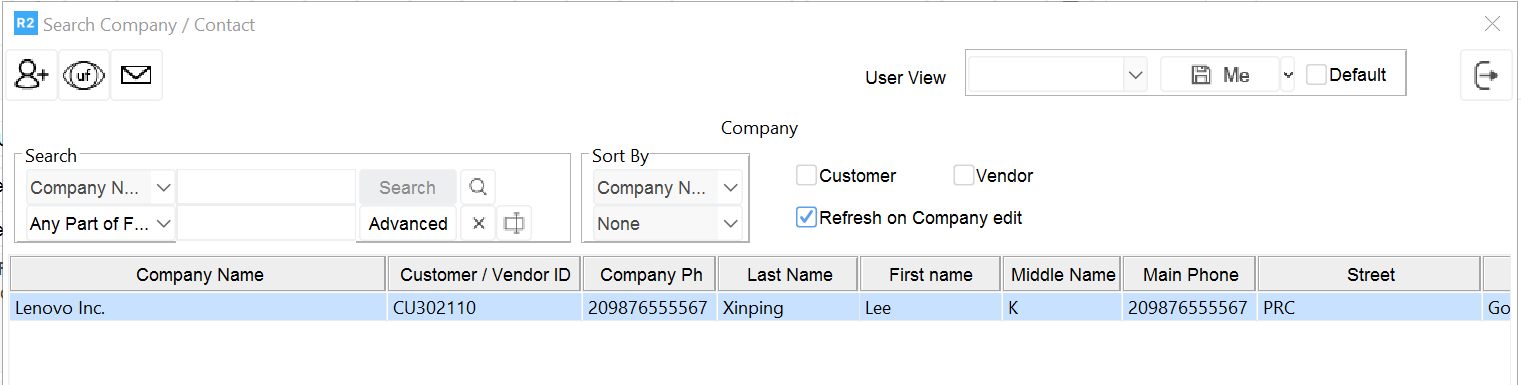Click the magnifying glass search icon
This screenshot has width=1521, height=385.
tap(478, 187)
